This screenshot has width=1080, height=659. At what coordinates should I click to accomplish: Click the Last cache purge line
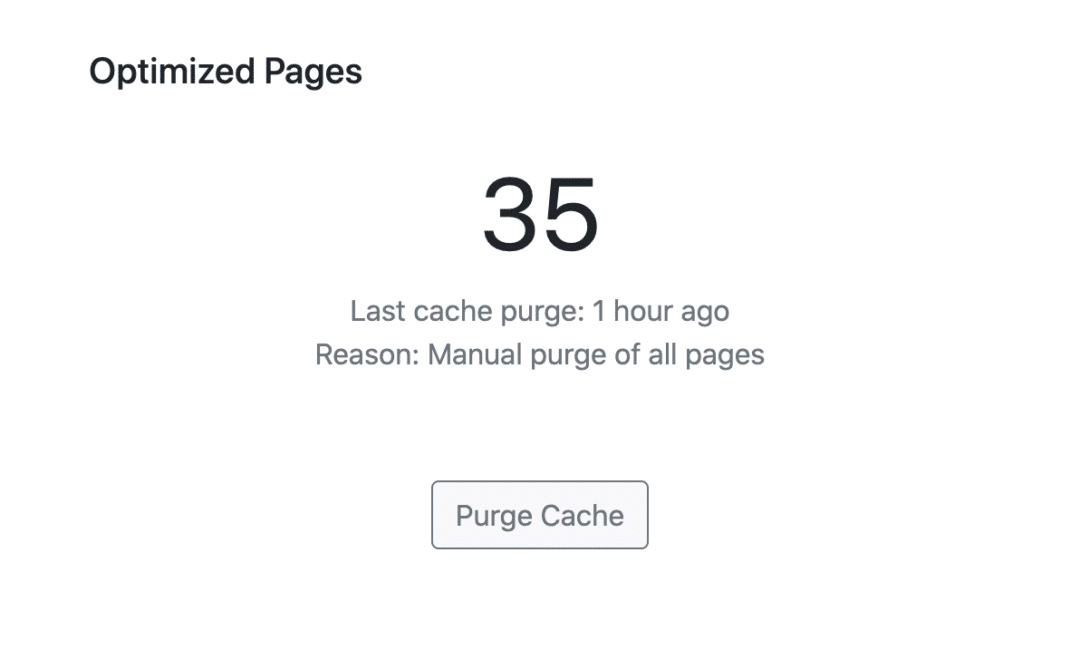pyautogui.click(x=539, y=311)
